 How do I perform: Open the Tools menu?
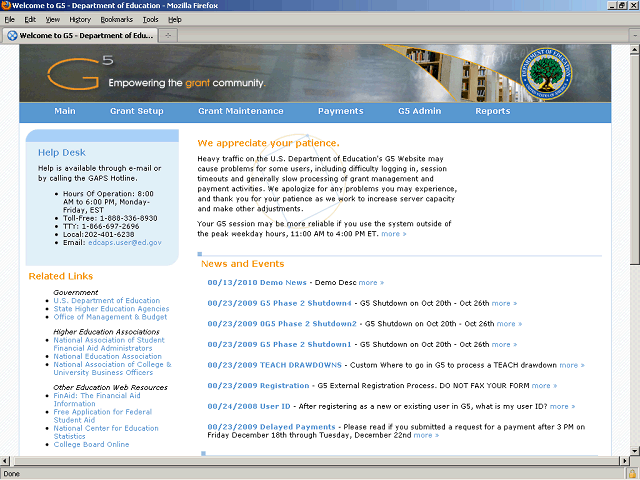pyautogui.click(x=150, y=20)
